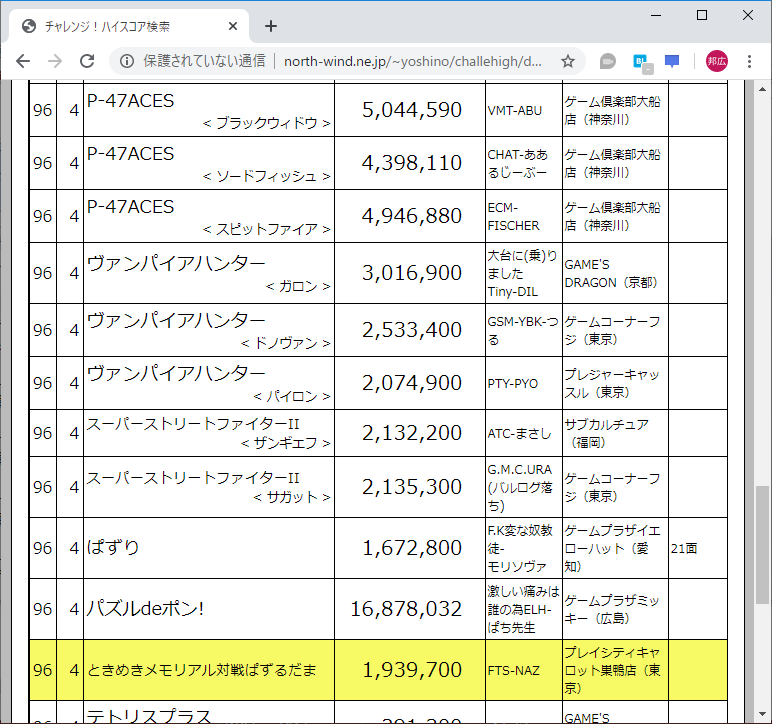Open the blue extension icon with a badge
Viewport: 772px width, 724px height.
point(642,63)
